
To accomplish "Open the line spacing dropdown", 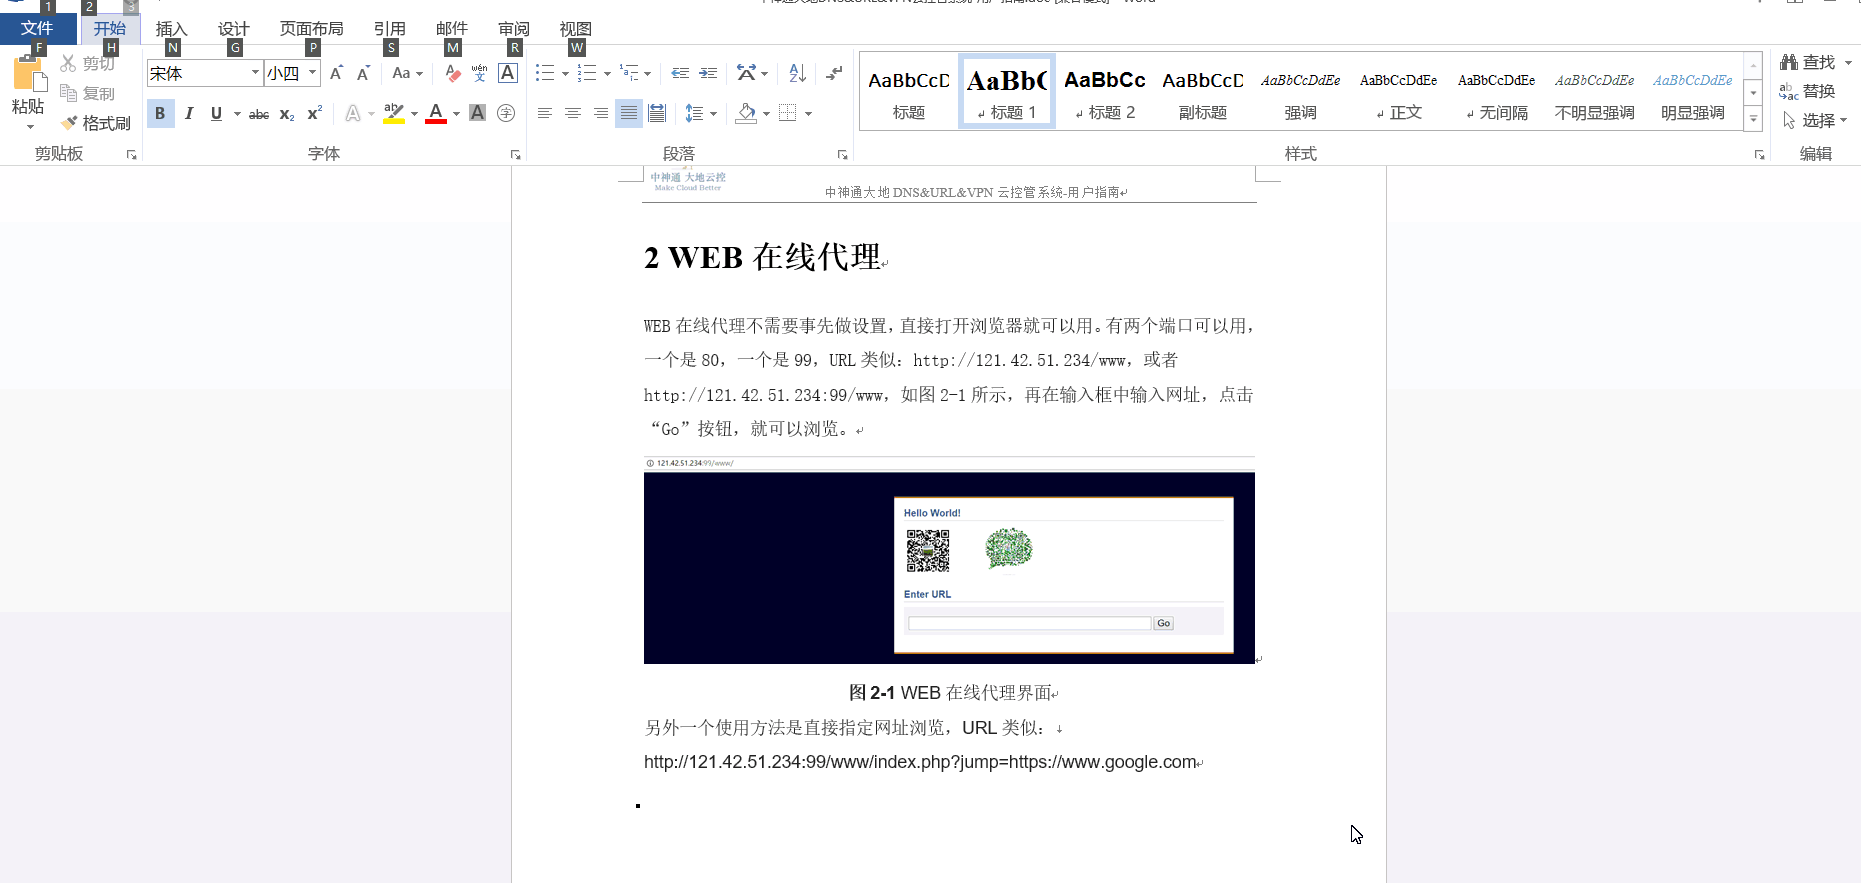I will pos(701,113).
